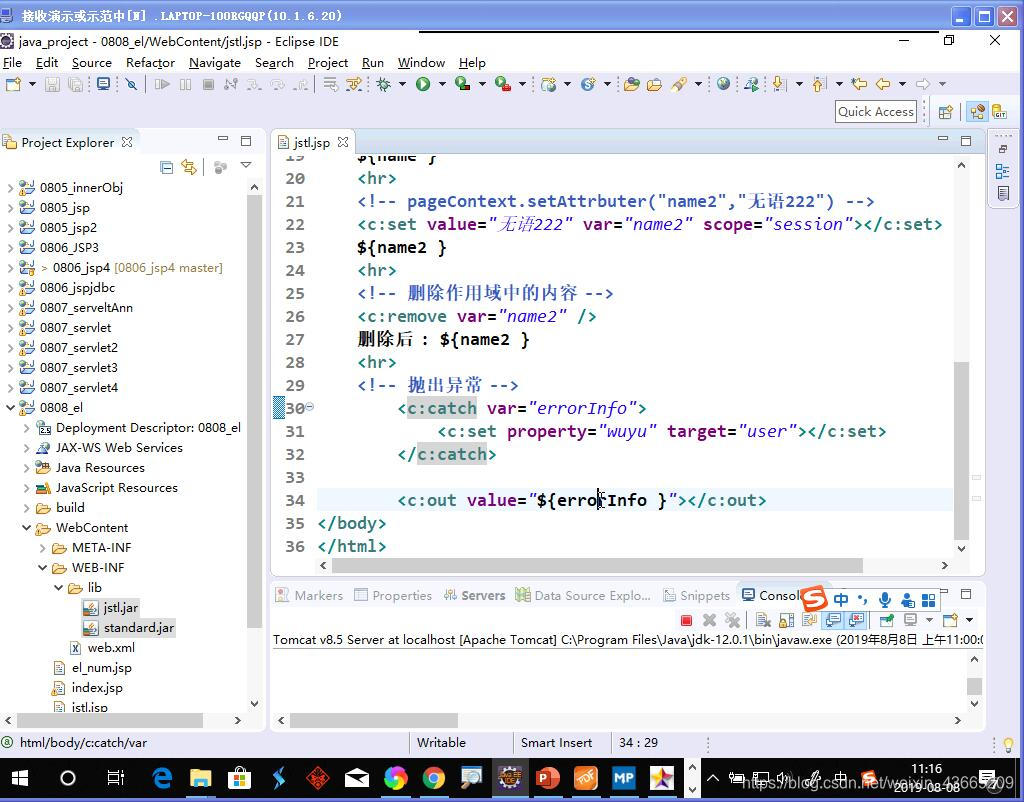Maximize the editor area

pyautogui.click(x=966, y=140)
